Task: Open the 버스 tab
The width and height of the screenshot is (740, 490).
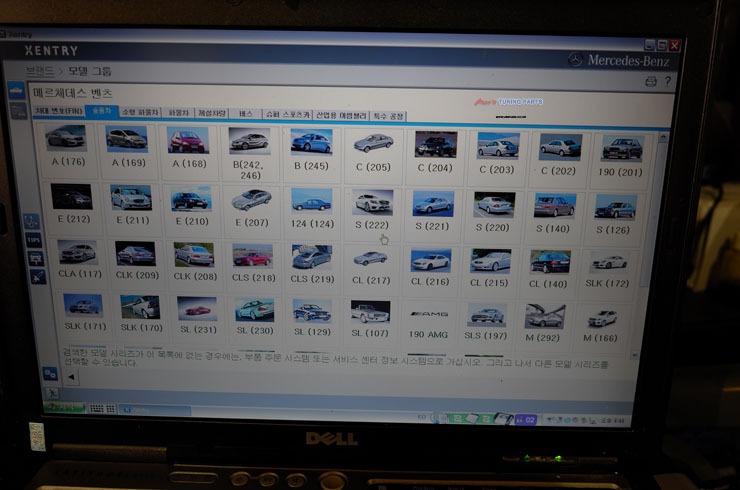Action: click(x=246, y=114)
